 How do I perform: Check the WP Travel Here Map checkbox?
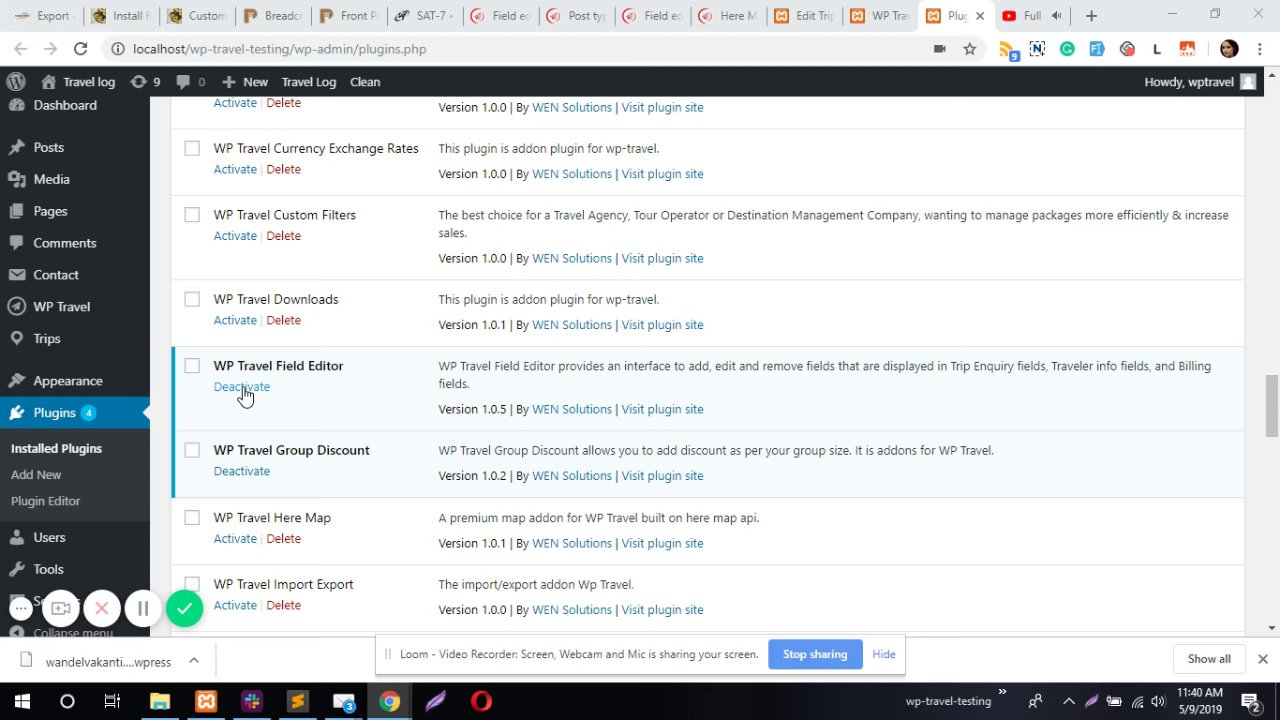point(192,518)
